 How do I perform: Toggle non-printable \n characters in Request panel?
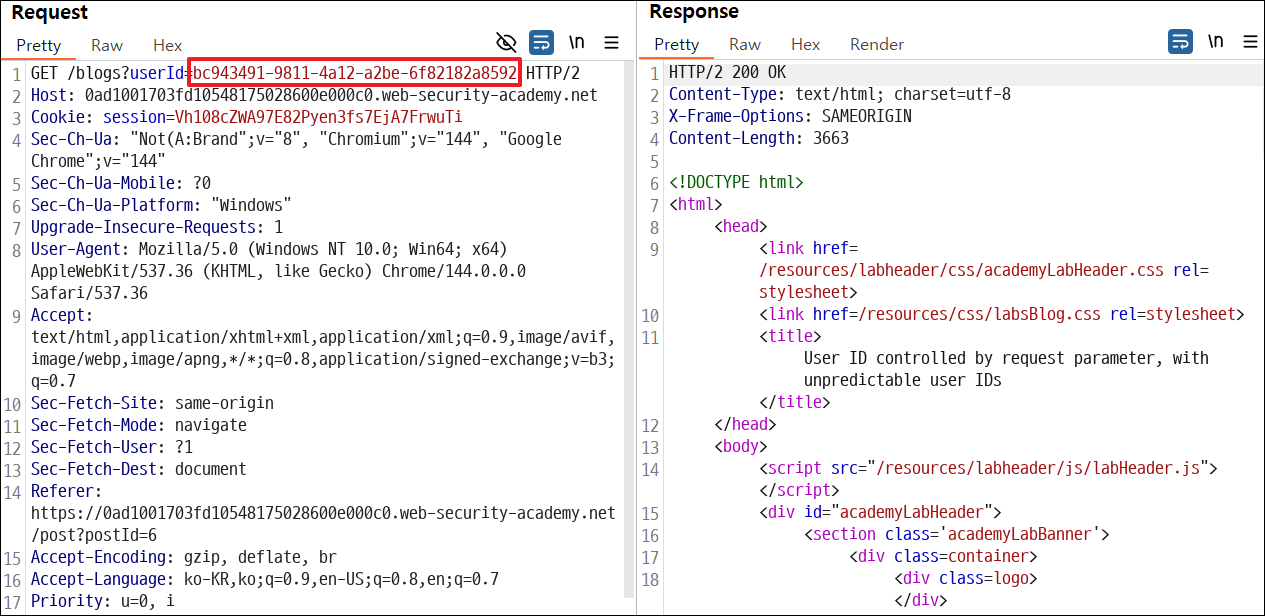[577, 42]
